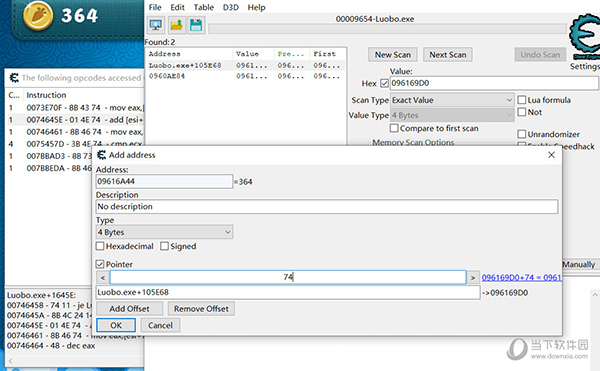
Task: Open the Edit menu
Action: click(177, 7)
